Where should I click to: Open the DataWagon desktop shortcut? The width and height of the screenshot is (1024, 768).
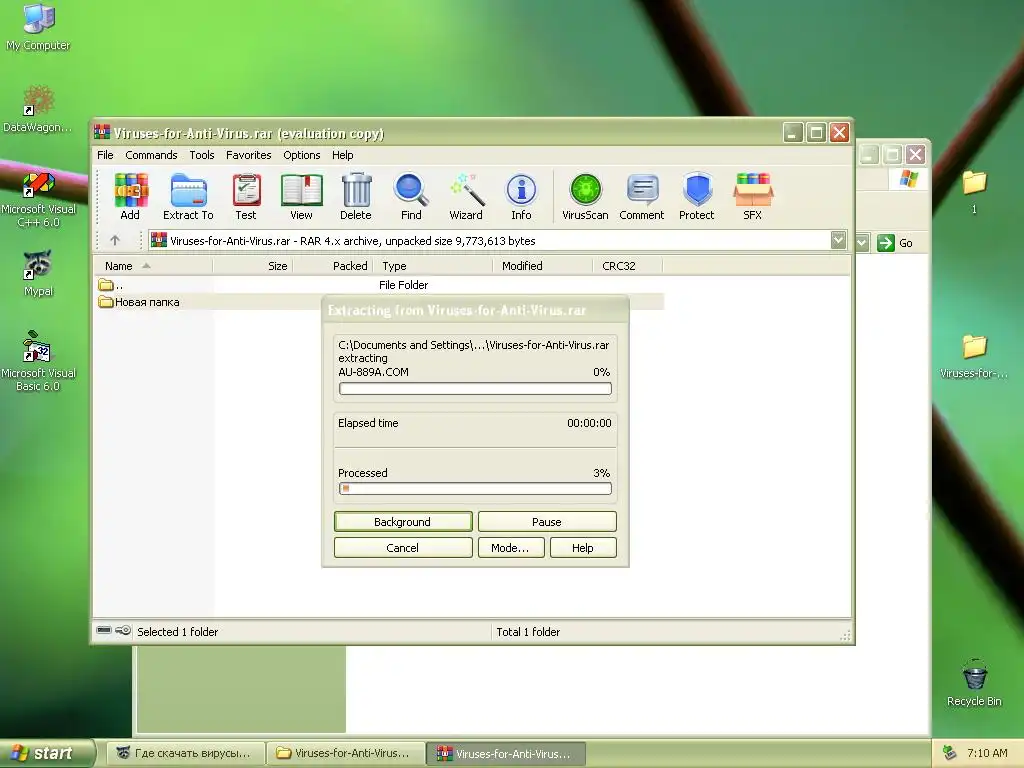point(38,108)
